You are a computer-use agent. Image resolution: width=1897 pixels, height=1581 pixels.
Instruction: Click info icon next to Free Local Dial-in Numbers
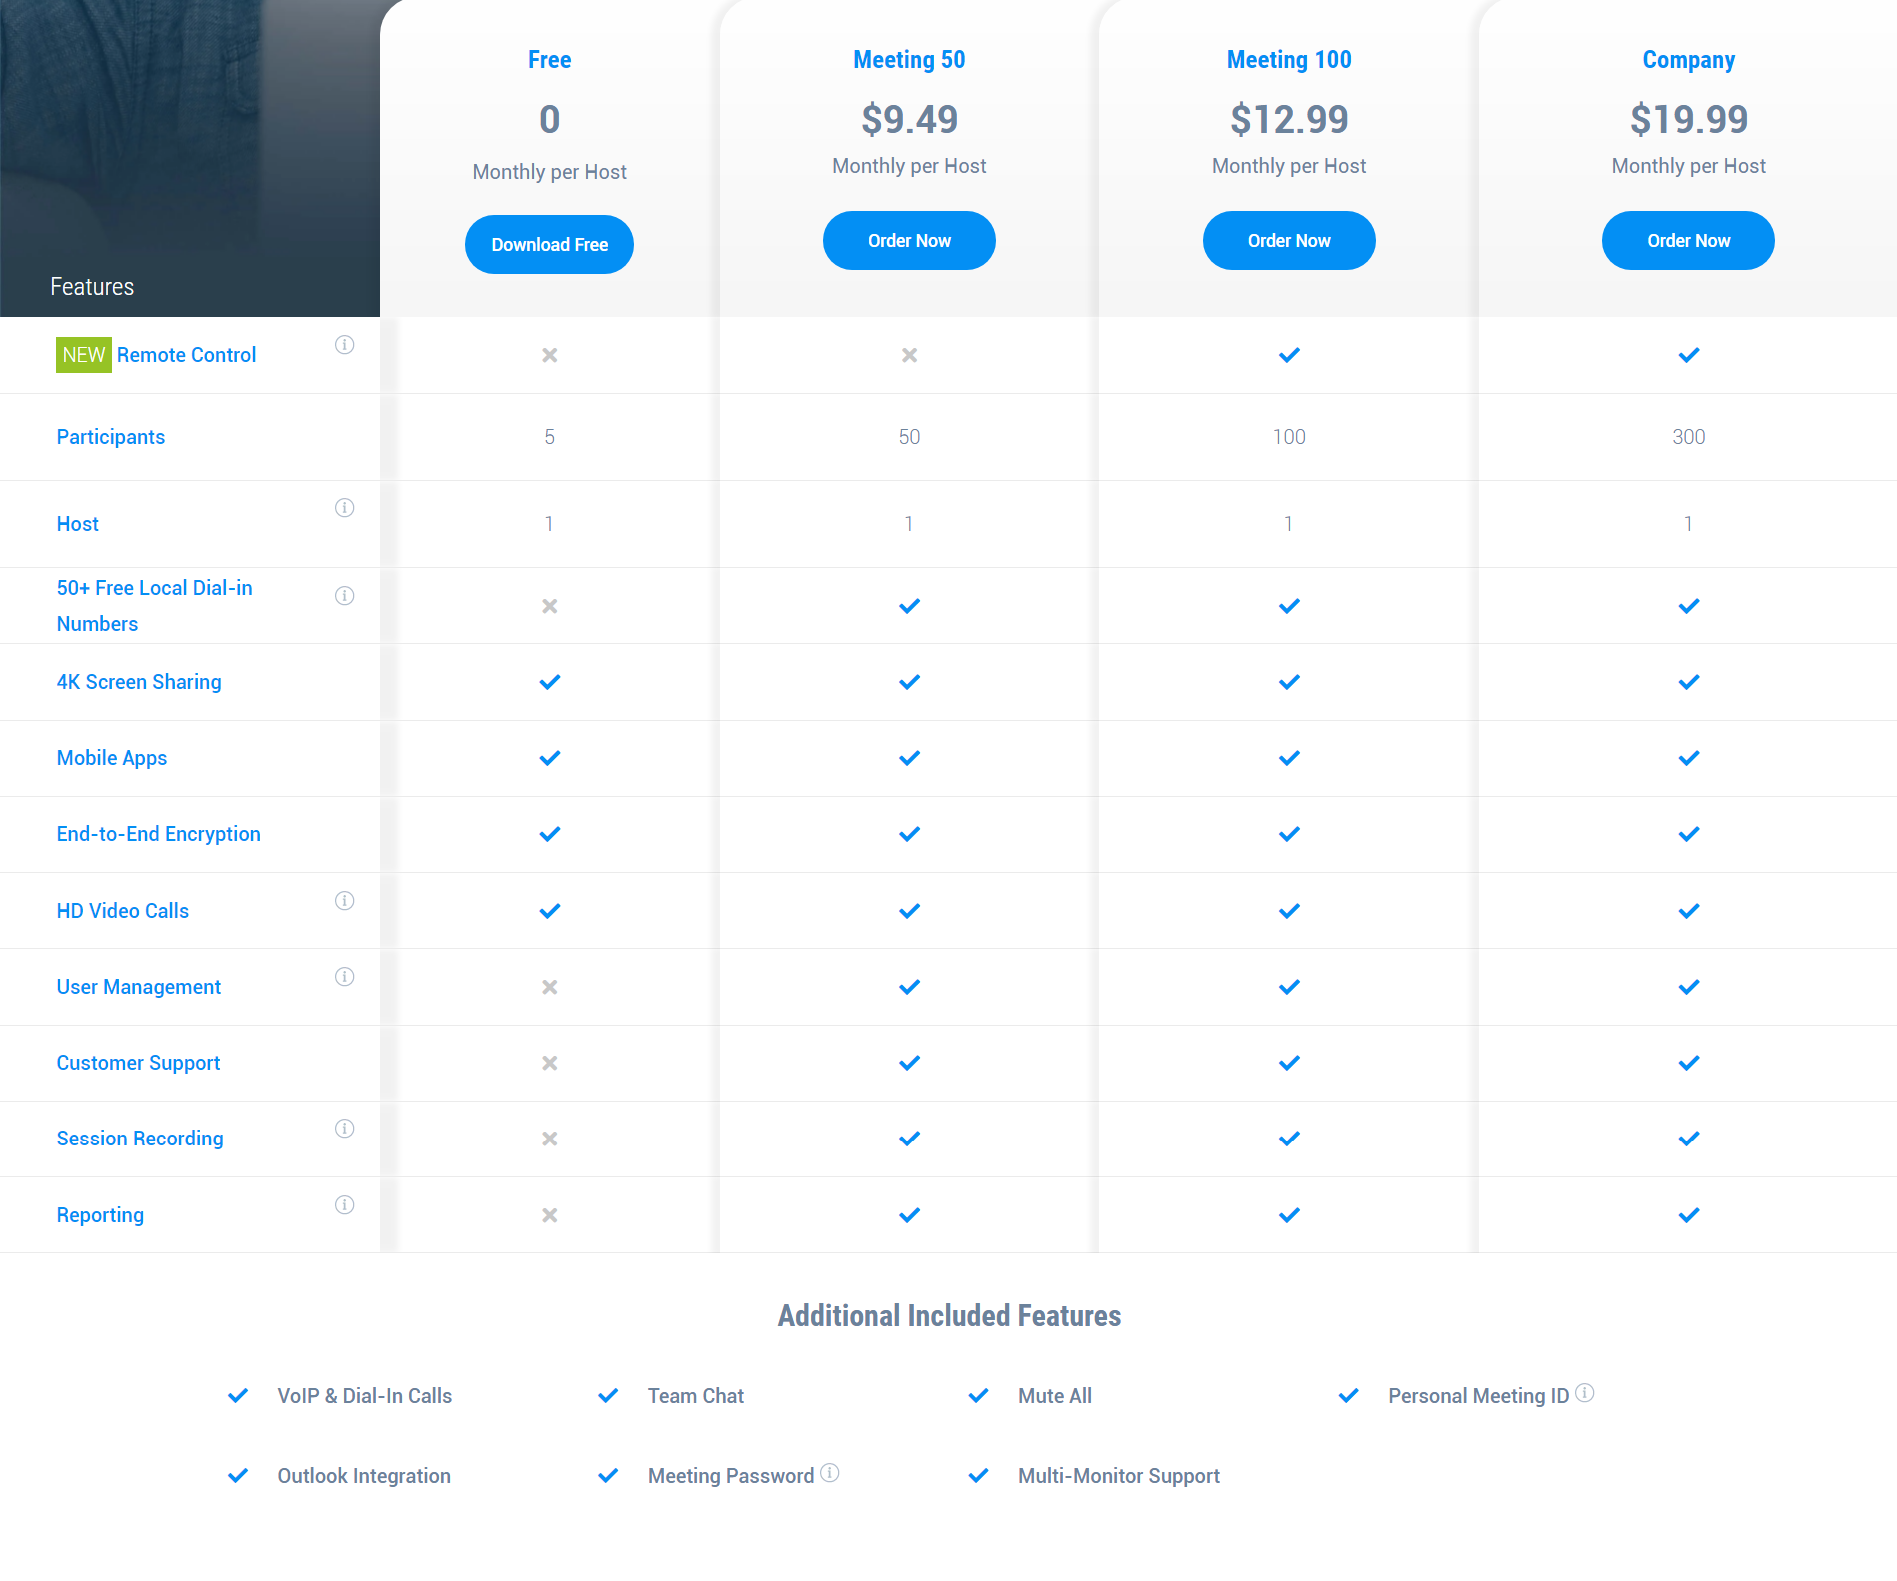(x=344, y=596)
